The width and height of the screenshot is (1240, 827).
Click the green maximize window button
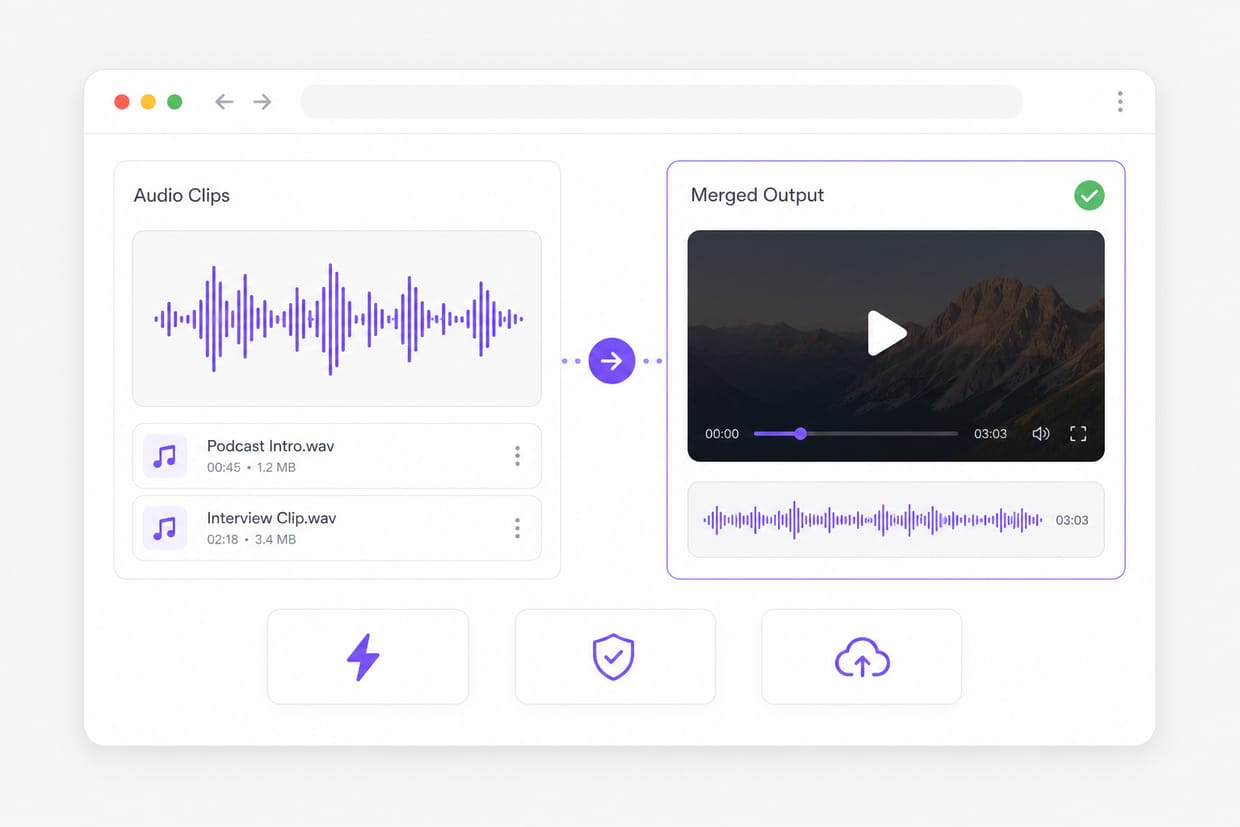(175, 102)
